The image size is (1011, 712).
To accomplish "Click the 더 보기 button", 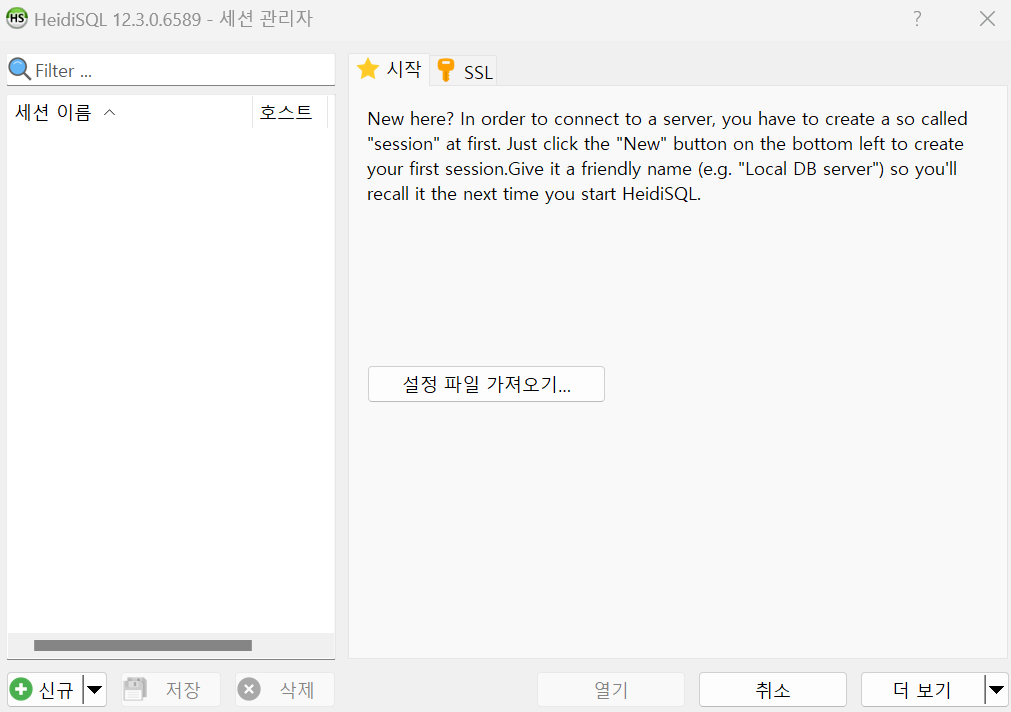I will (923, 689).
